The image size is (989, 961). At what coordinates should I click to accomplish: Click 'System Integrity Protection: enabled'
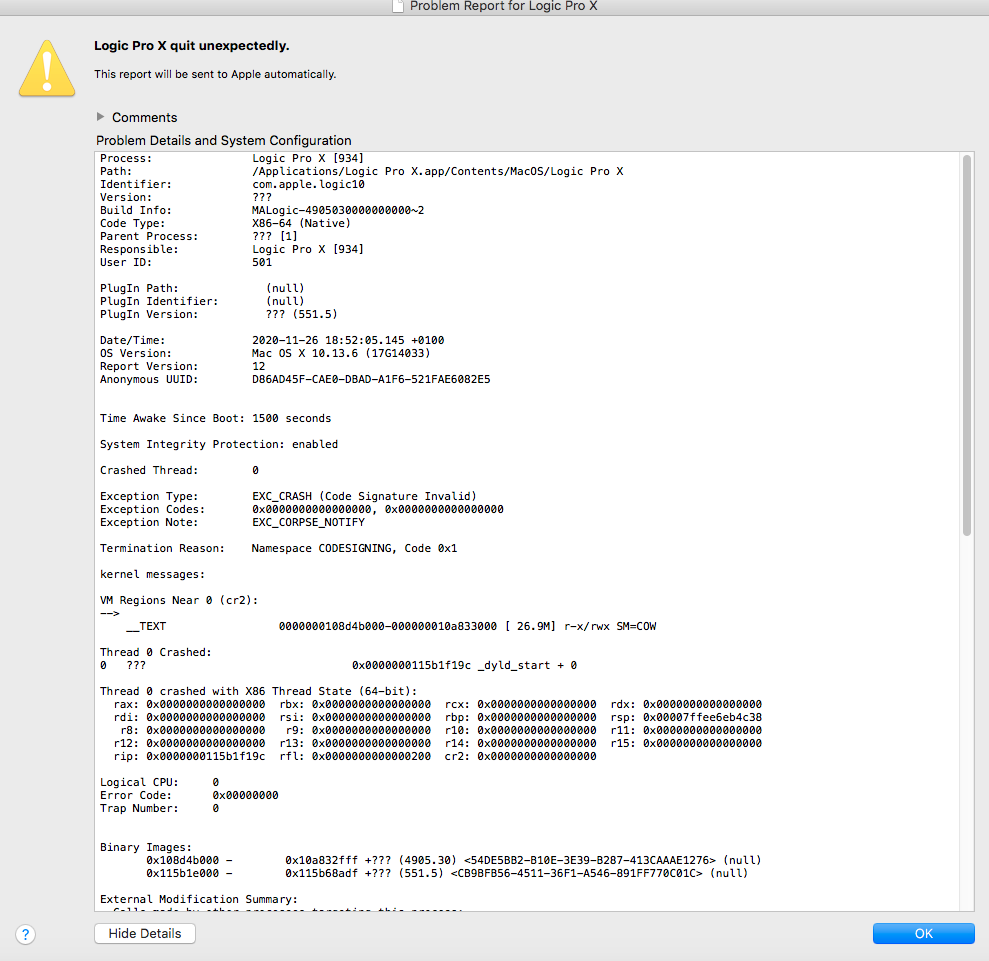pyautogui.click(x=219, y=444)
